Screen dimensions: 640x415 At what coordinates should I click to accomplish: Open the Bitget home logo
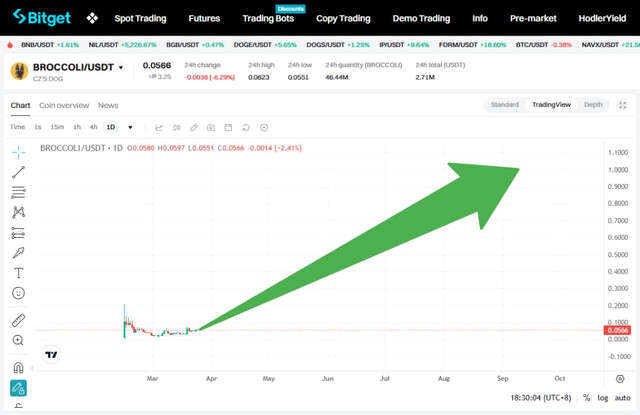(42, 18)
